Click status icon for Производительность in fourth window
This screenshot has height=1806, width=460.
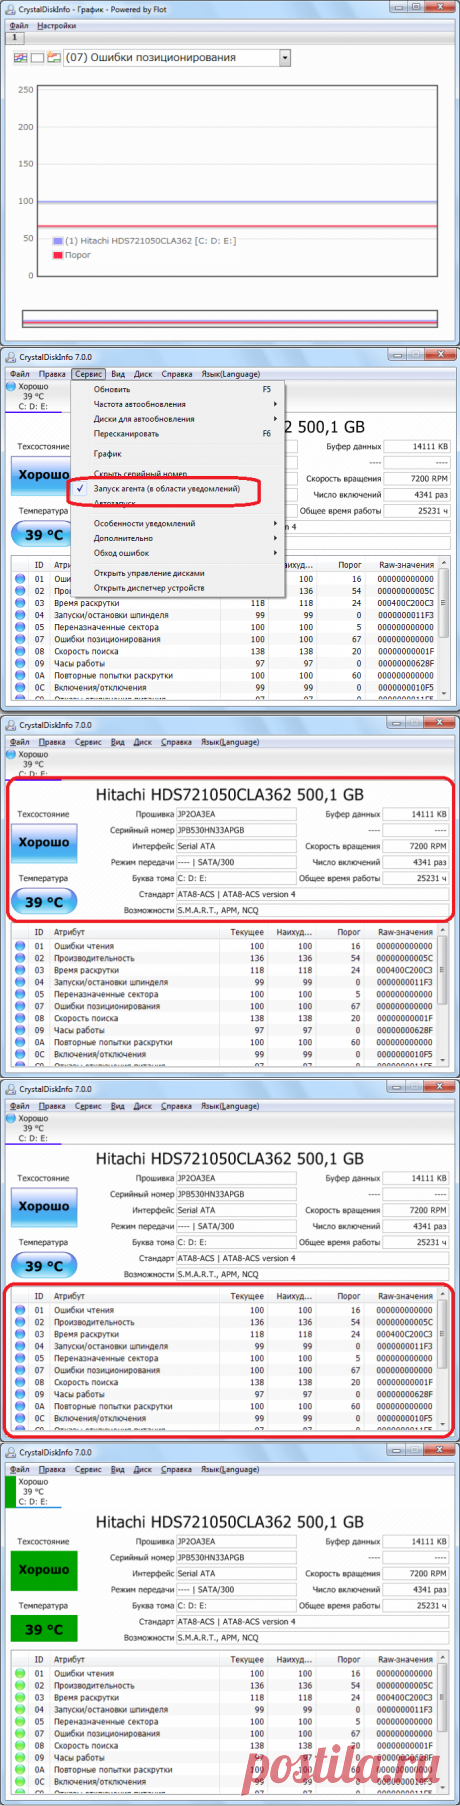(x=21, y=1322)
